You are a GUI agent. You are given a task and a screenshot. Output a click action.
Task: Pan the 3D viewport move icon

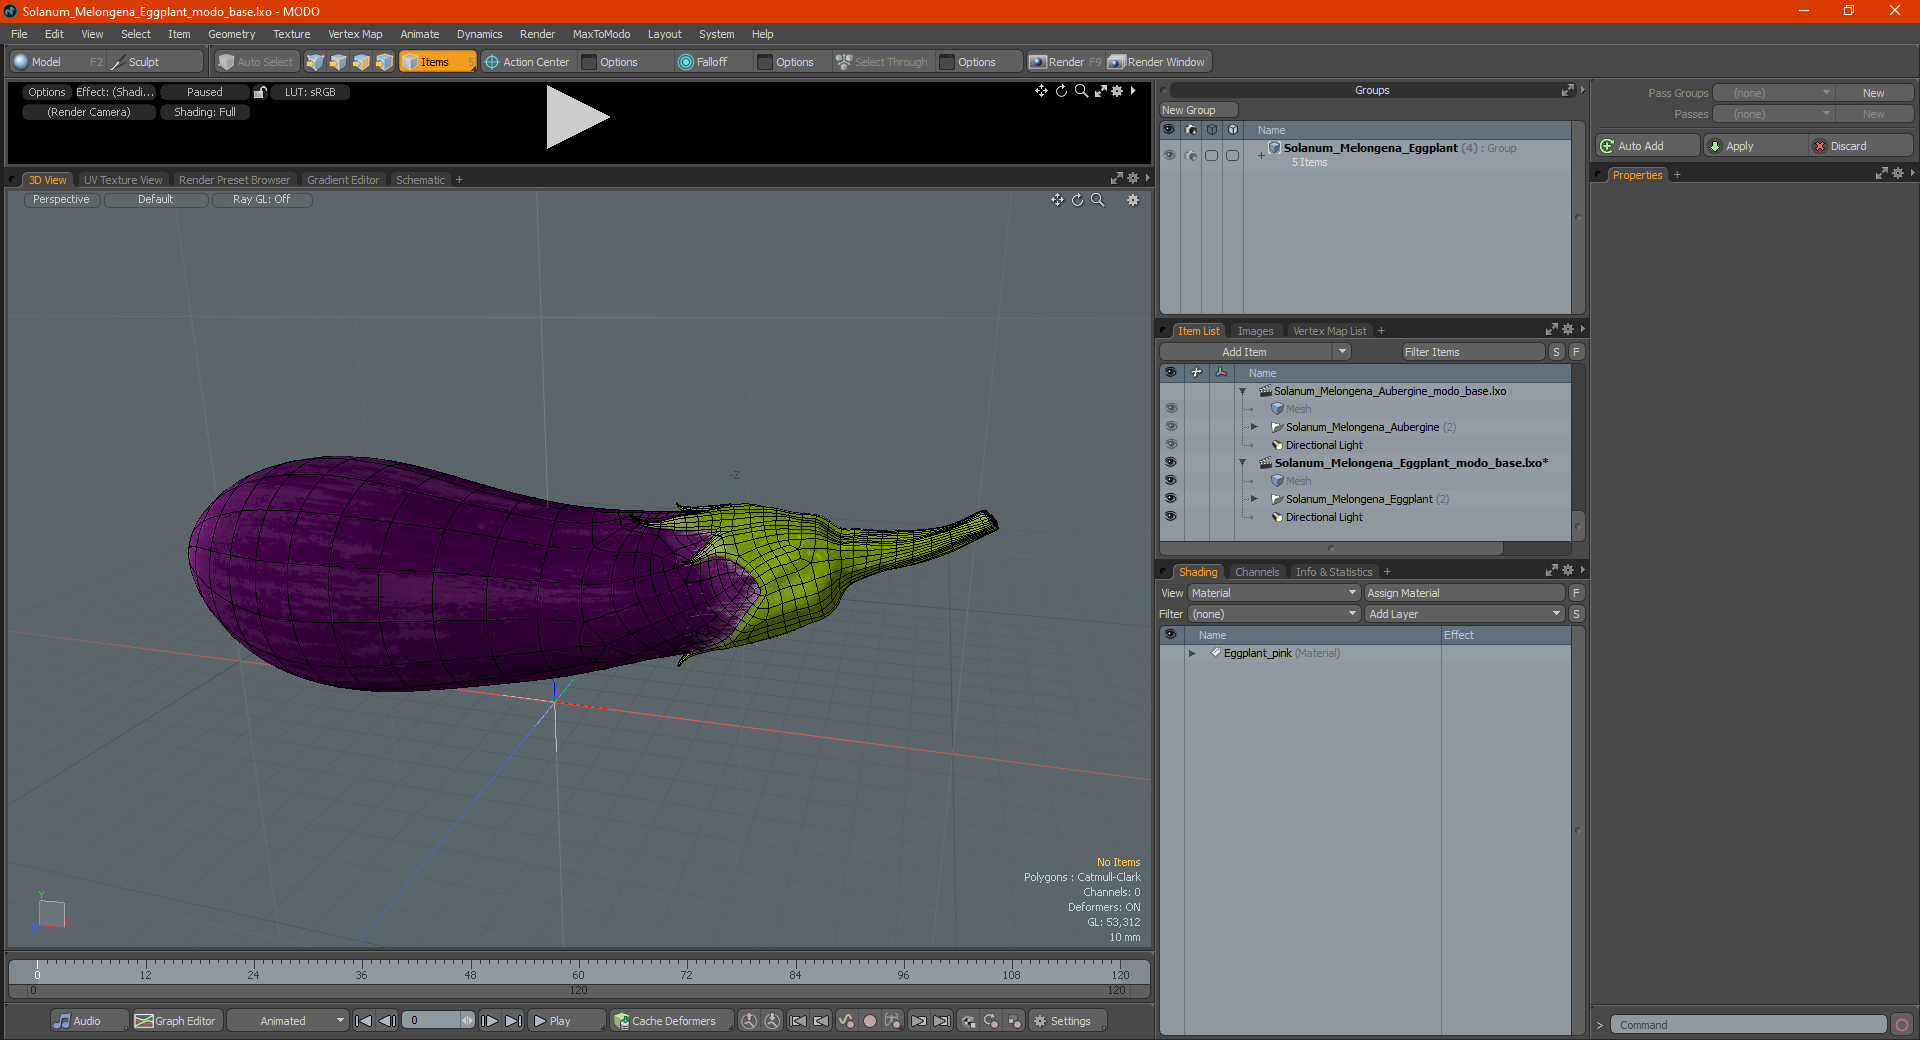1057,200
